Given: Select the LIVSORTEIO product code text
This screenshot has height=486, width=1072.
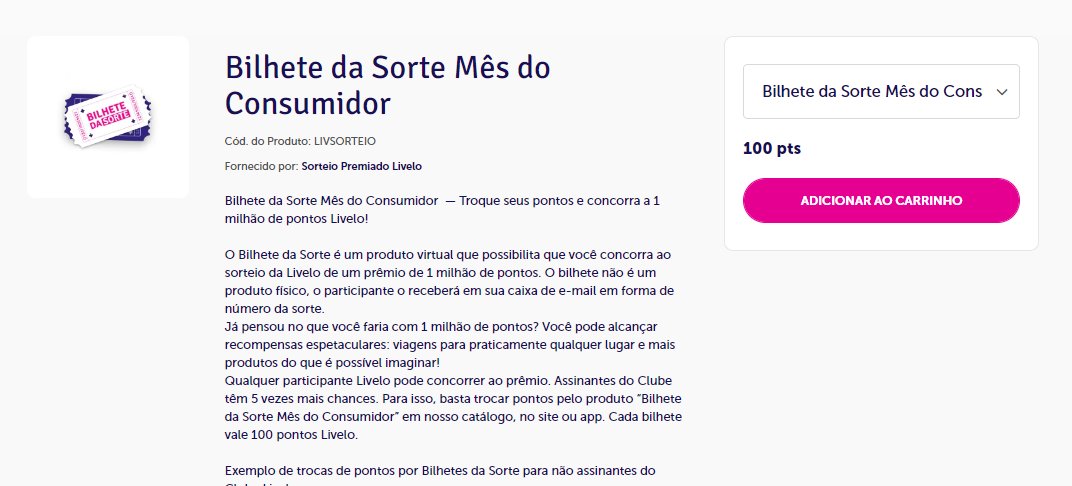Looking at the screenshot, I should [x=345, y=141].
